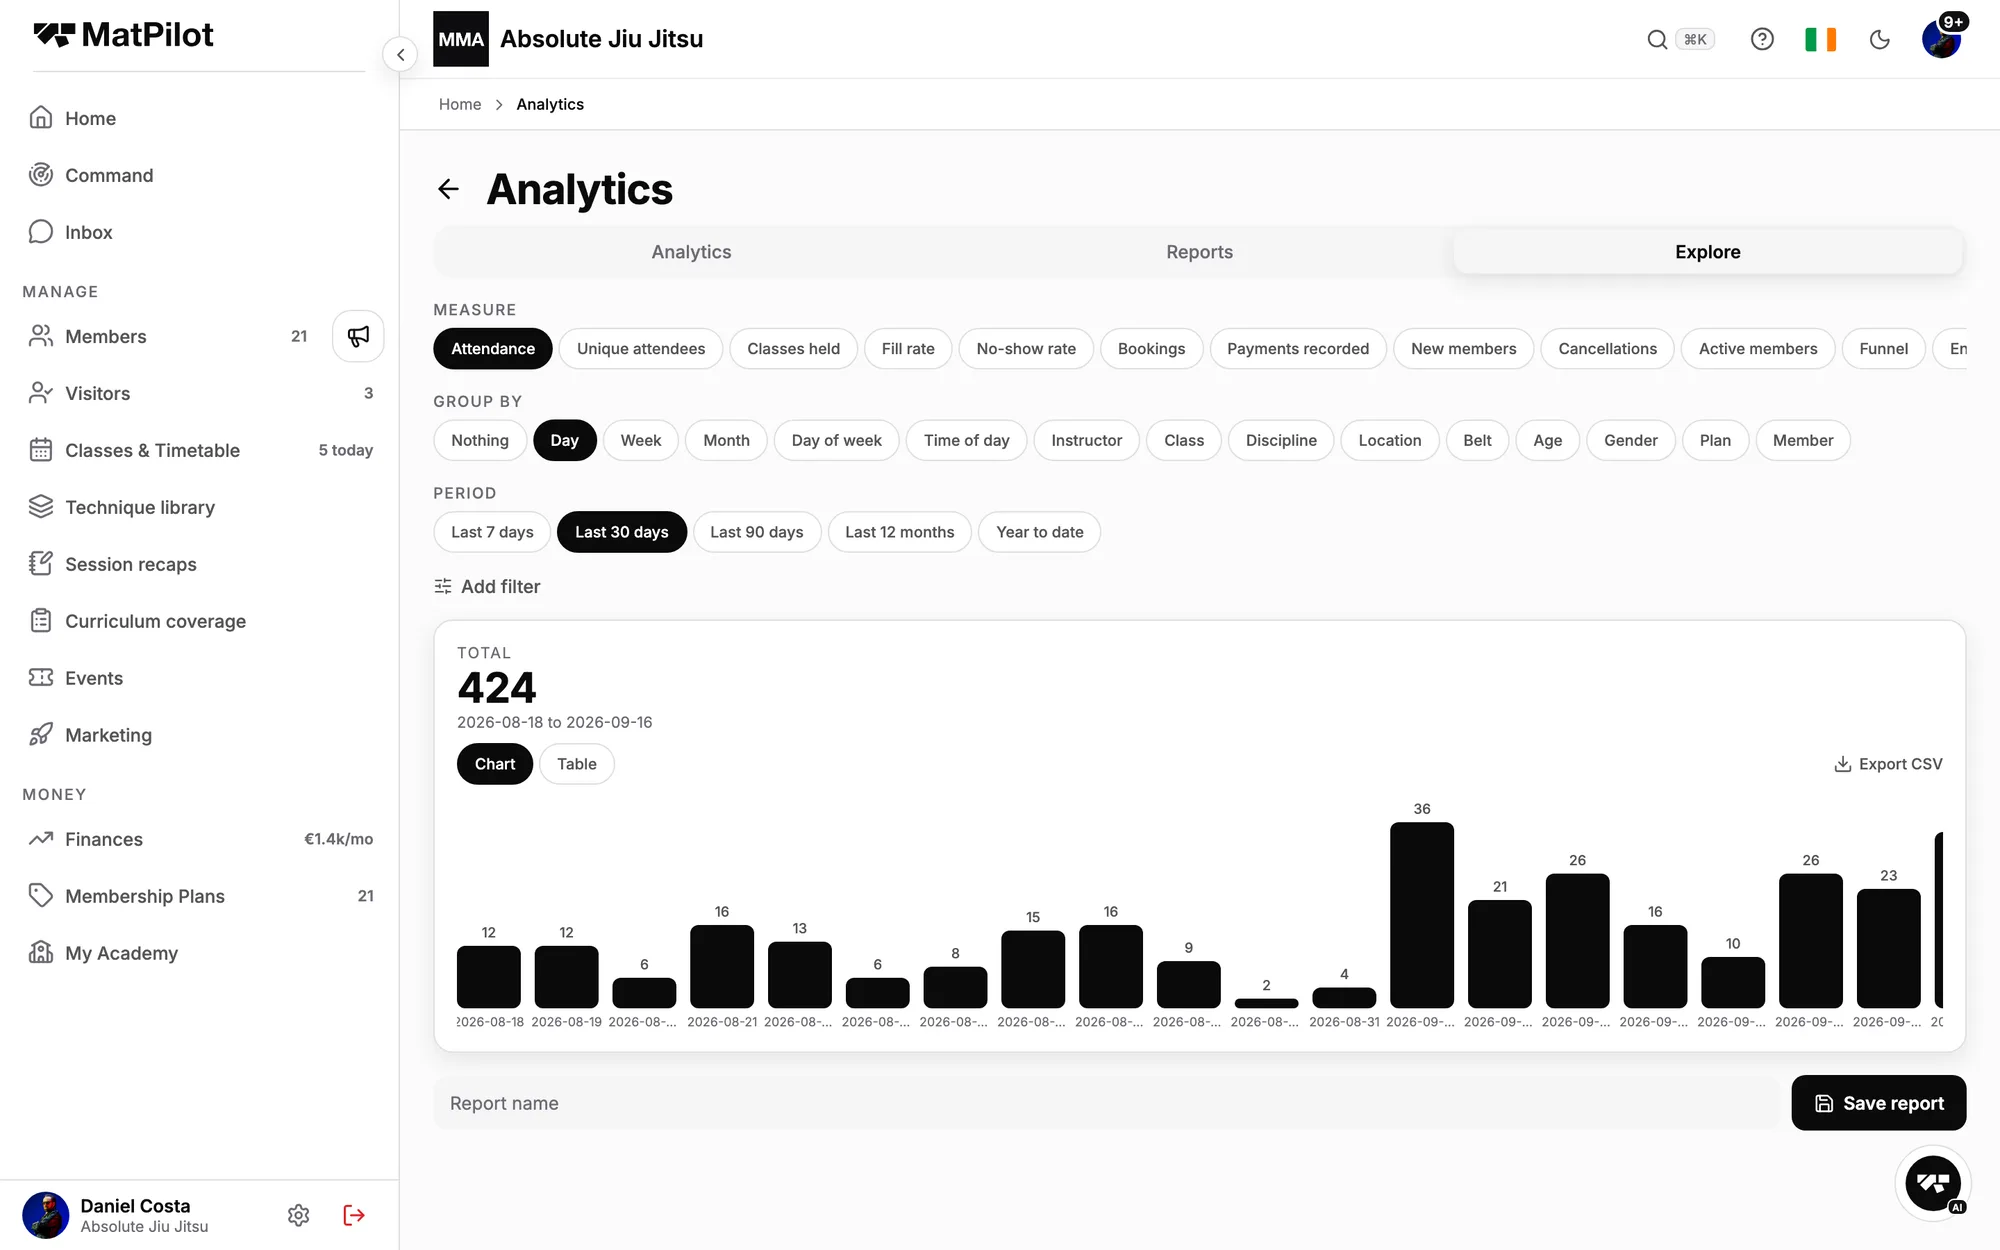
Task: Group by Week
Action: [x=641, y=441]
